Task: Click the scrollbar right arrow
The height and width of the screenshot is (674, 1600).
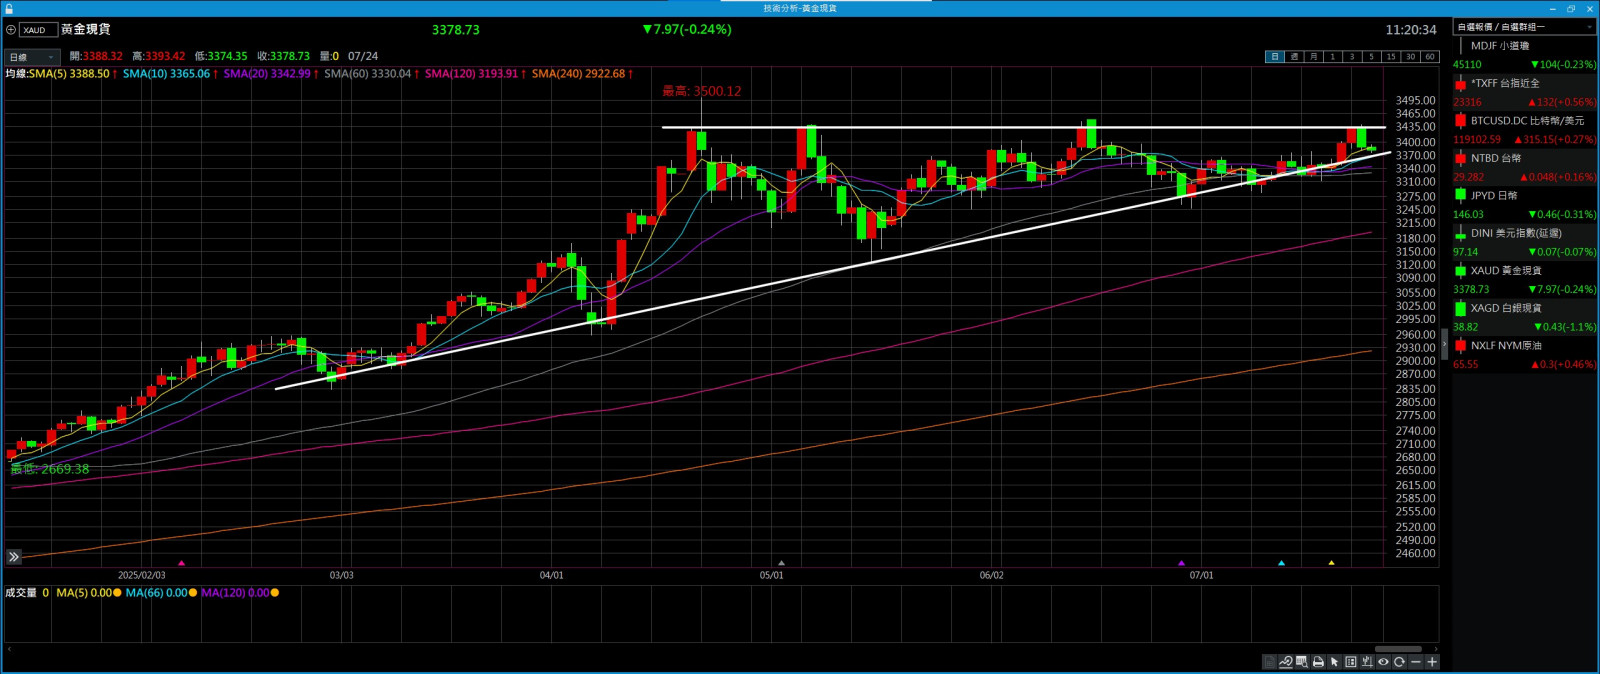Action: click(x=1436, y=649)
